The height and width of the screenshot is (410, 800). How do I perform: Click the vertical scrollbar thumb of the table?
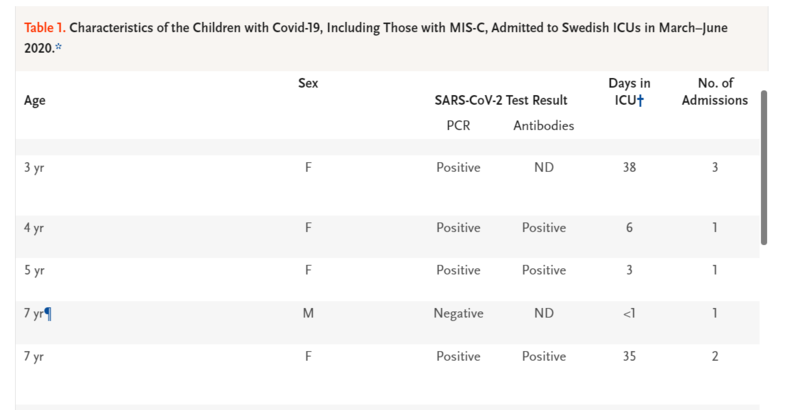pyautogui.click(x=764, y=168)
